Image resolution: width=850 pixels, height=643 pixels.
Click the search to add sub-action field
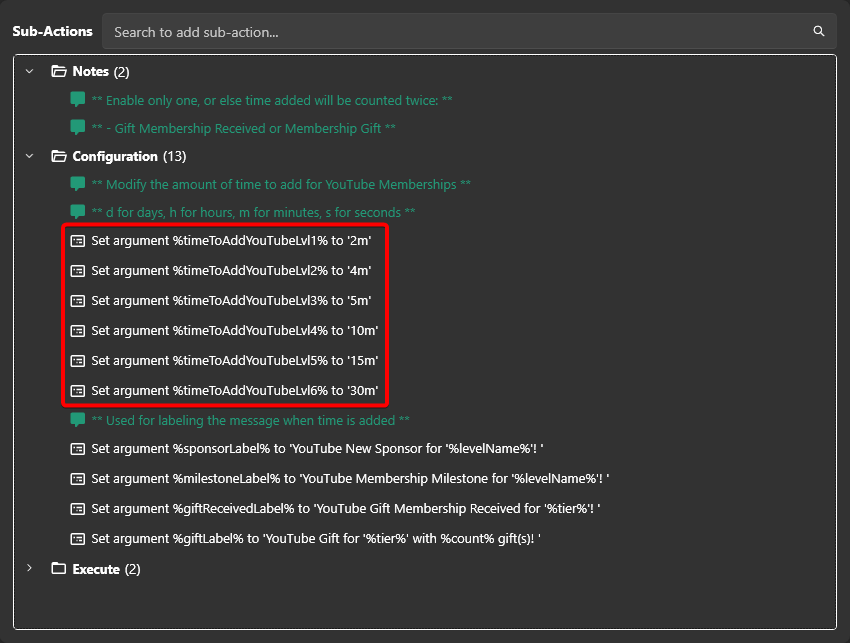400,31
